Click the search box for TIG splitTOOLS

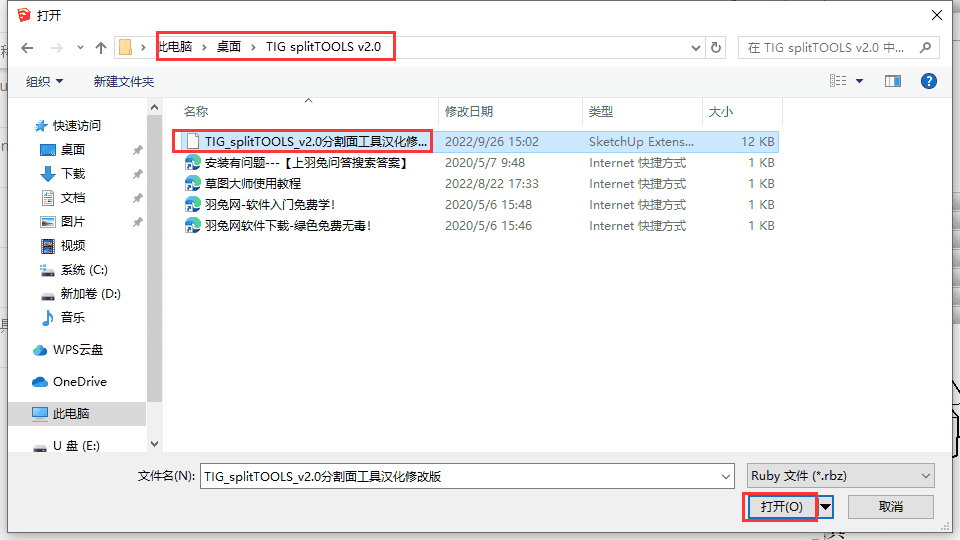pyautogui.click(x=828, y=48)
